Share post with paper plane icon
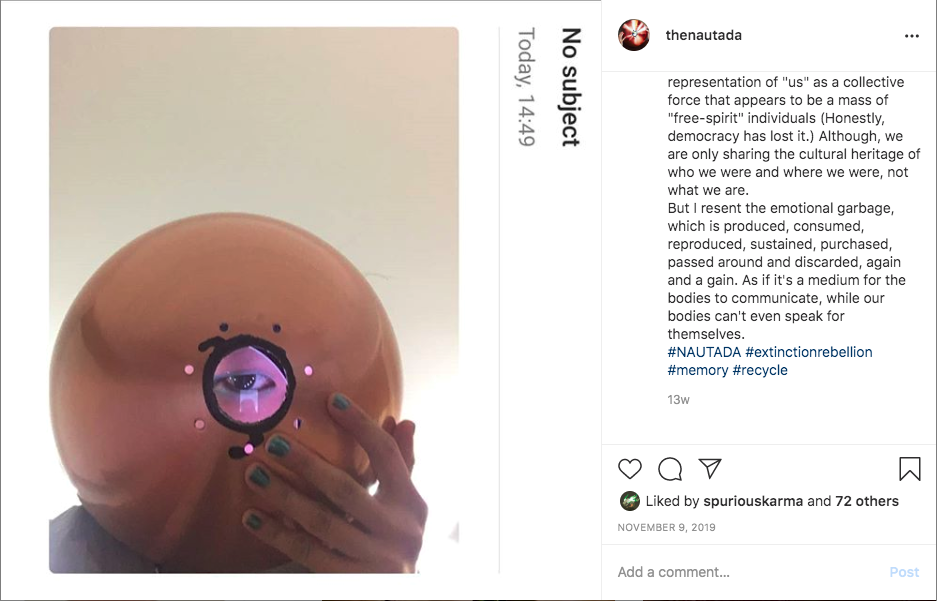Screen dimensions: 937x601 click(x=710, y=468)
